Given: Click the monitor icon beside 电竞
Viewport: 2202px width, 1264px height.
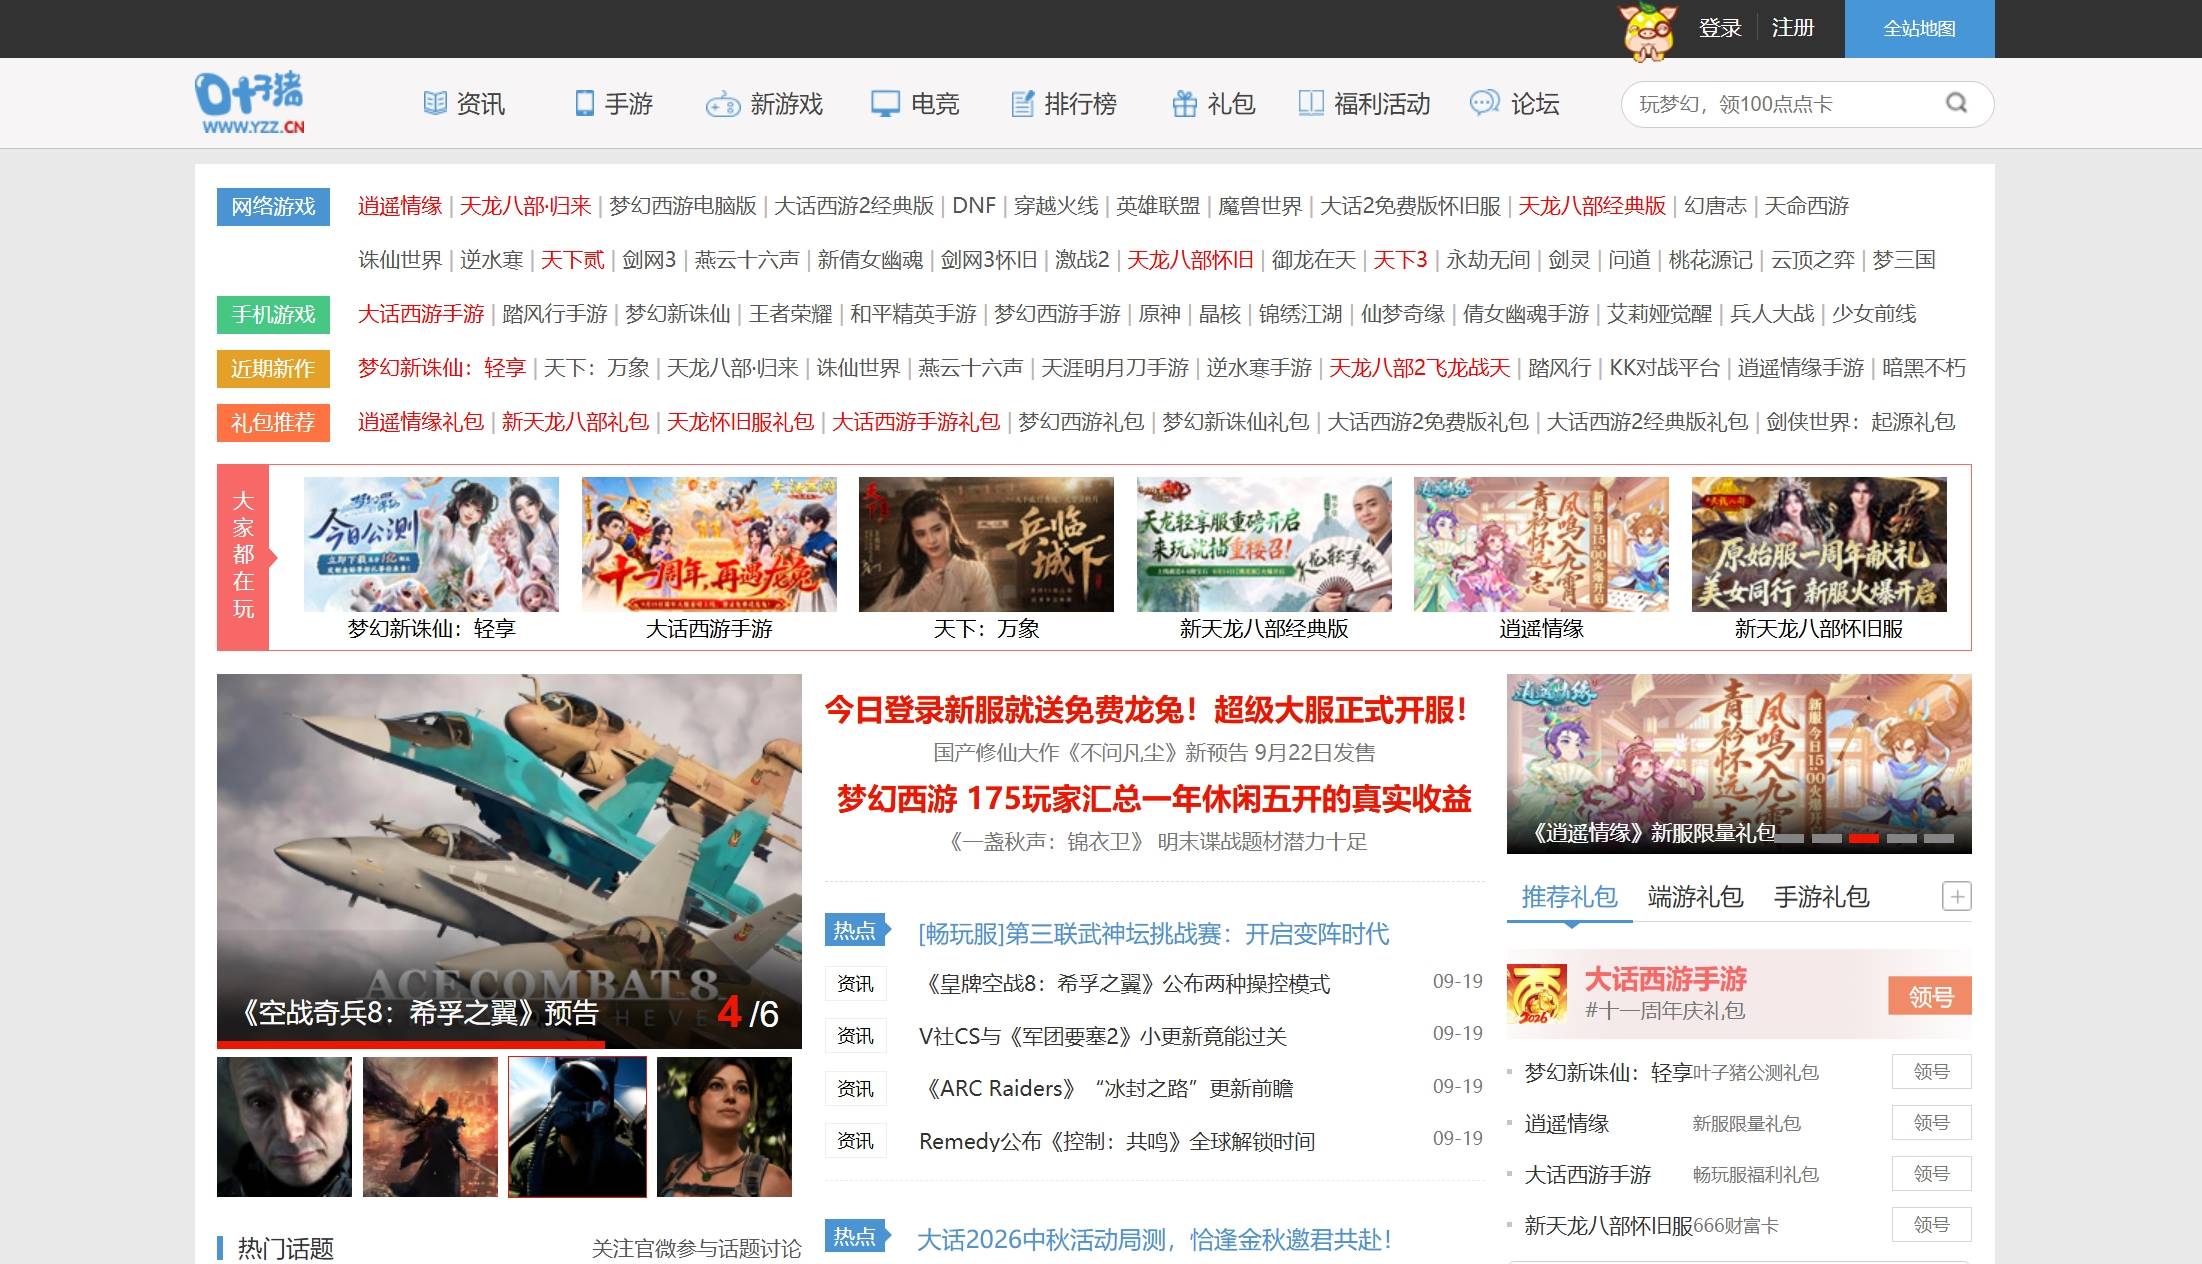Looking at the screenshot, I should click(x=885, y=104).
